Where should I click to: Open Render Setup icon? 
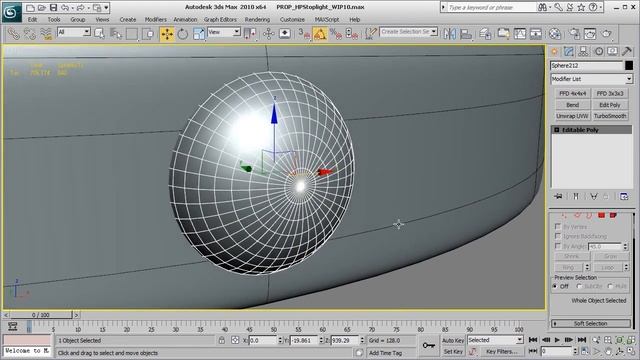coord(574,34)
